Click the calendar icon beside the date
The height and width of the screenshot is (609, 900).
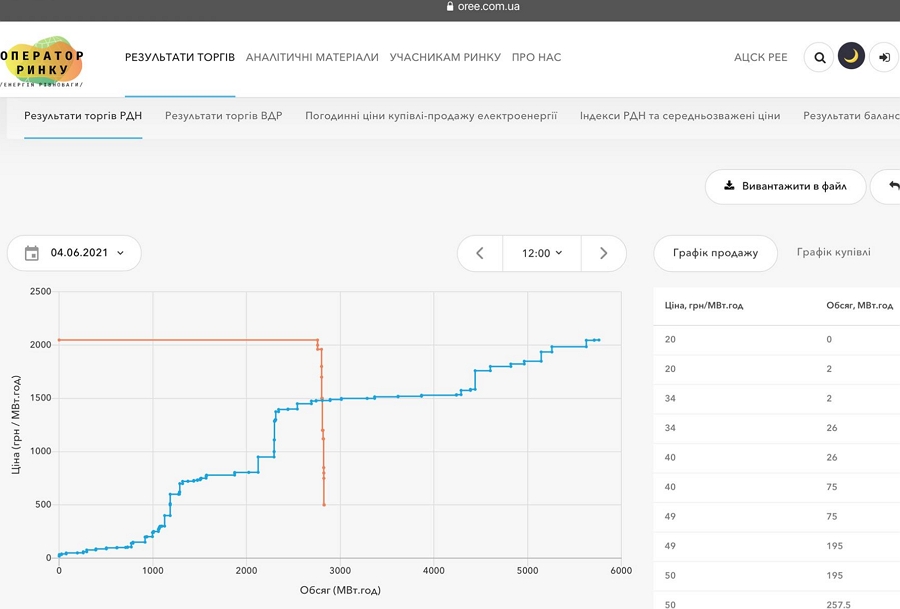(32, 253)
